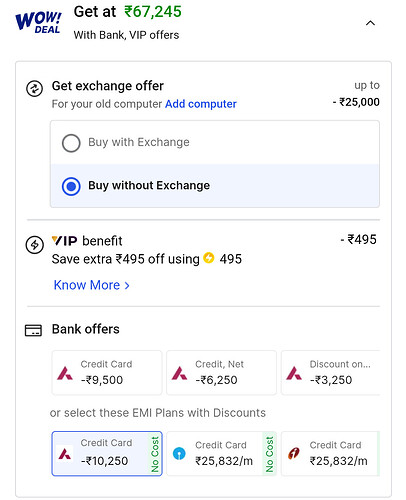406x500 pixels.
Task: Open Credit Card -₹9,500 bank offer
Action: 107,373
